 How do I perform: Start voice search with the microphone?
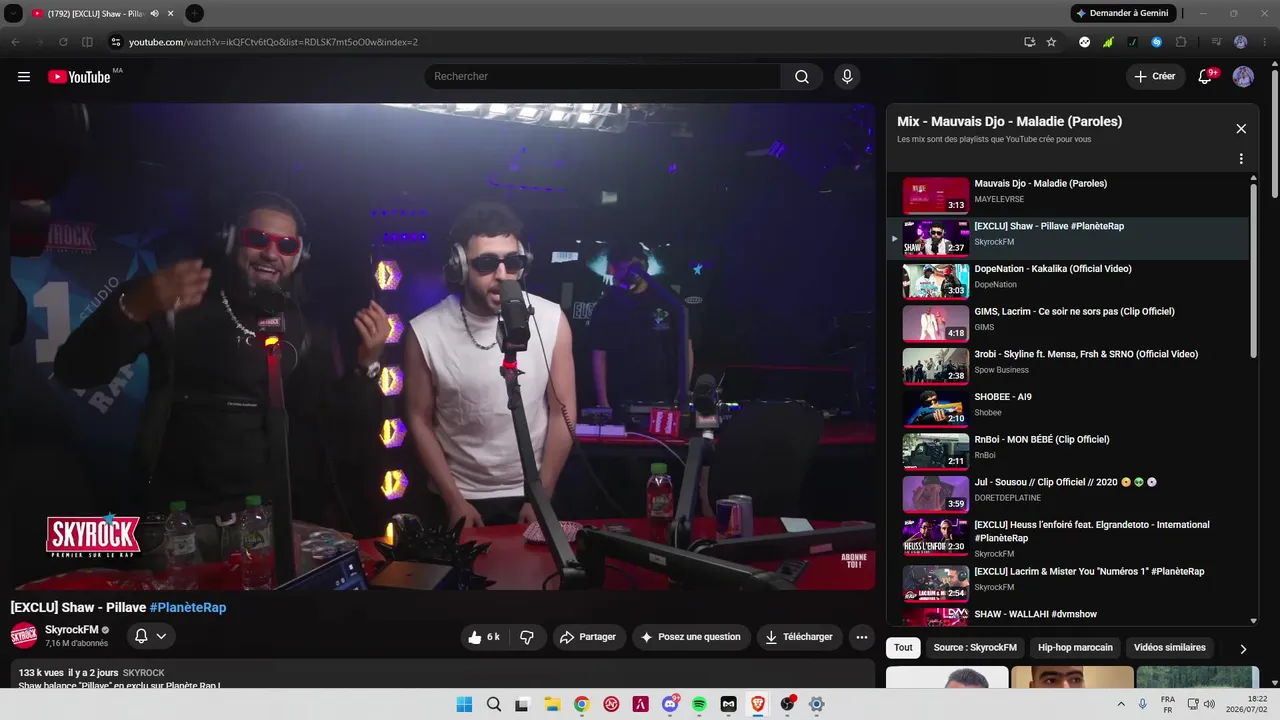coord(847,77)
